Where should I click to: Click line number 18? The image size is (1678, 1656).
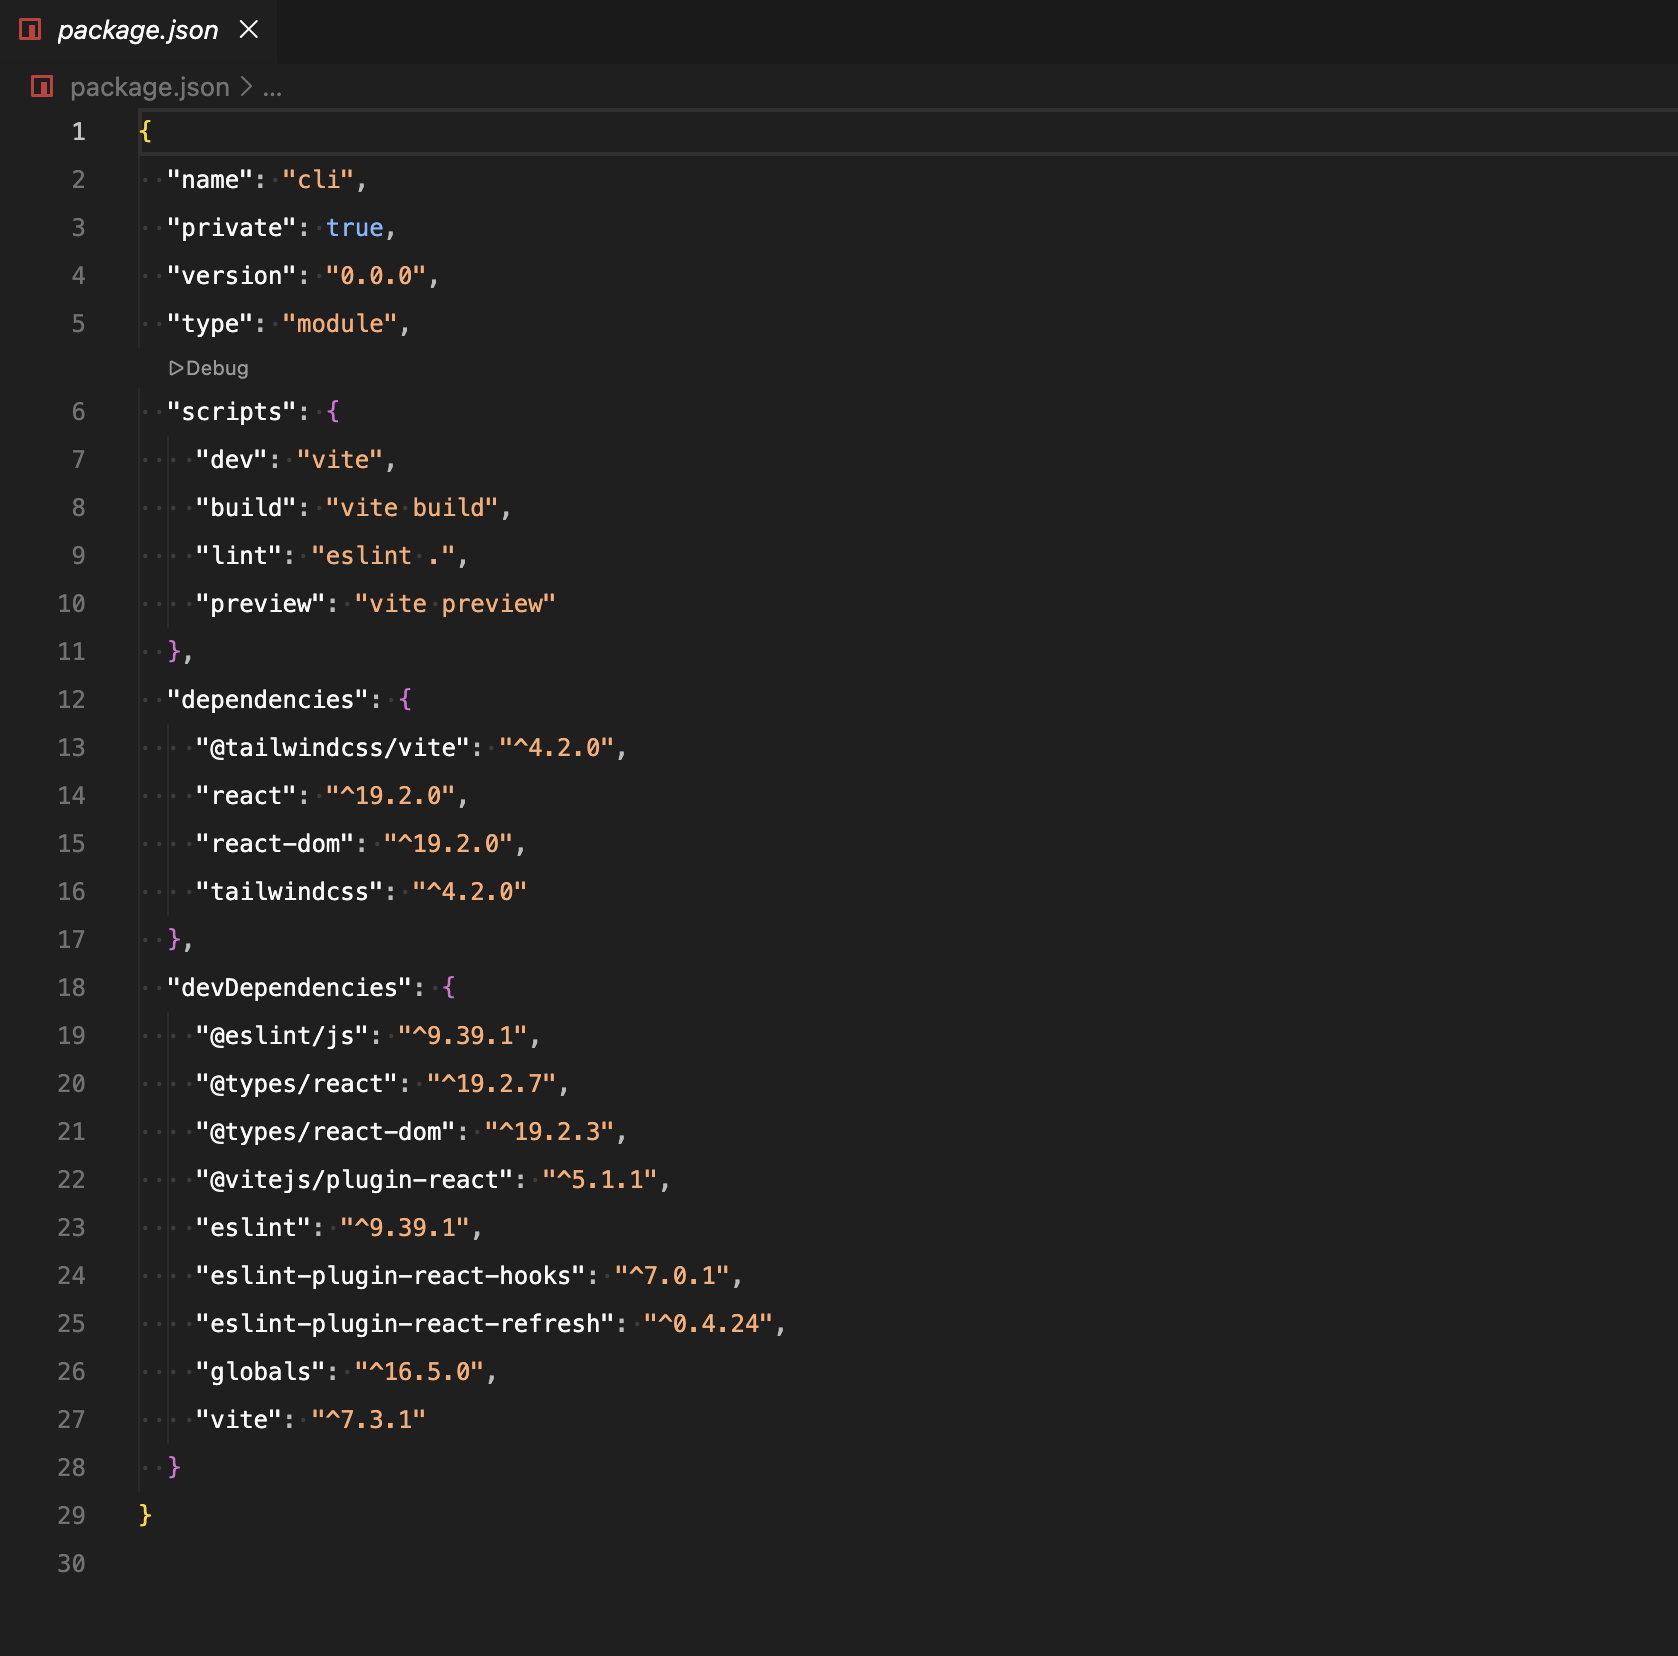point(71,987)
